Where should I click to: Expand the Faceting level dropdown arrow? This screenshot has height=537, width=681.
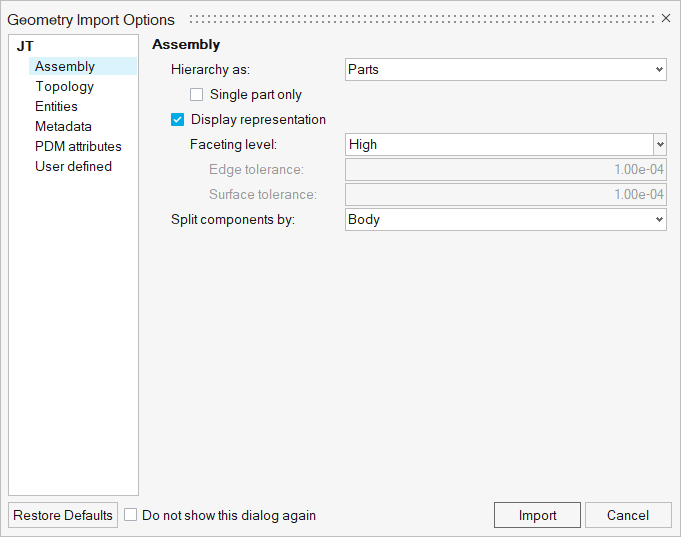660,144
